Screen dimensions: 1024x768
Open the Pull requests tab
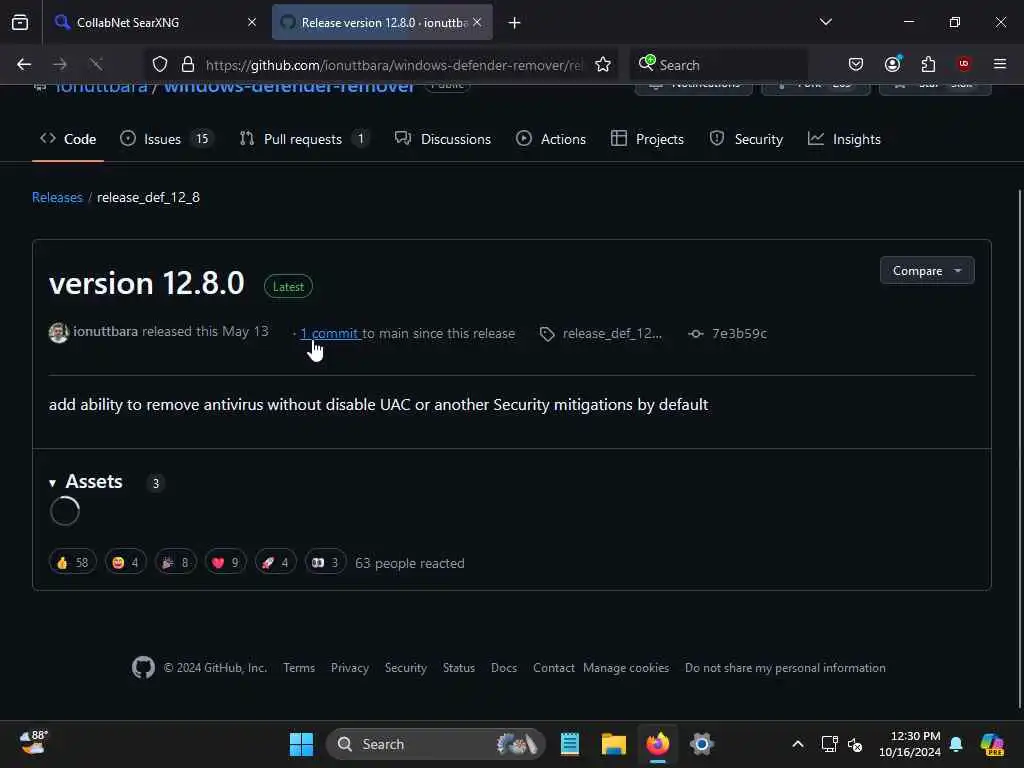[x=304, y=139]
